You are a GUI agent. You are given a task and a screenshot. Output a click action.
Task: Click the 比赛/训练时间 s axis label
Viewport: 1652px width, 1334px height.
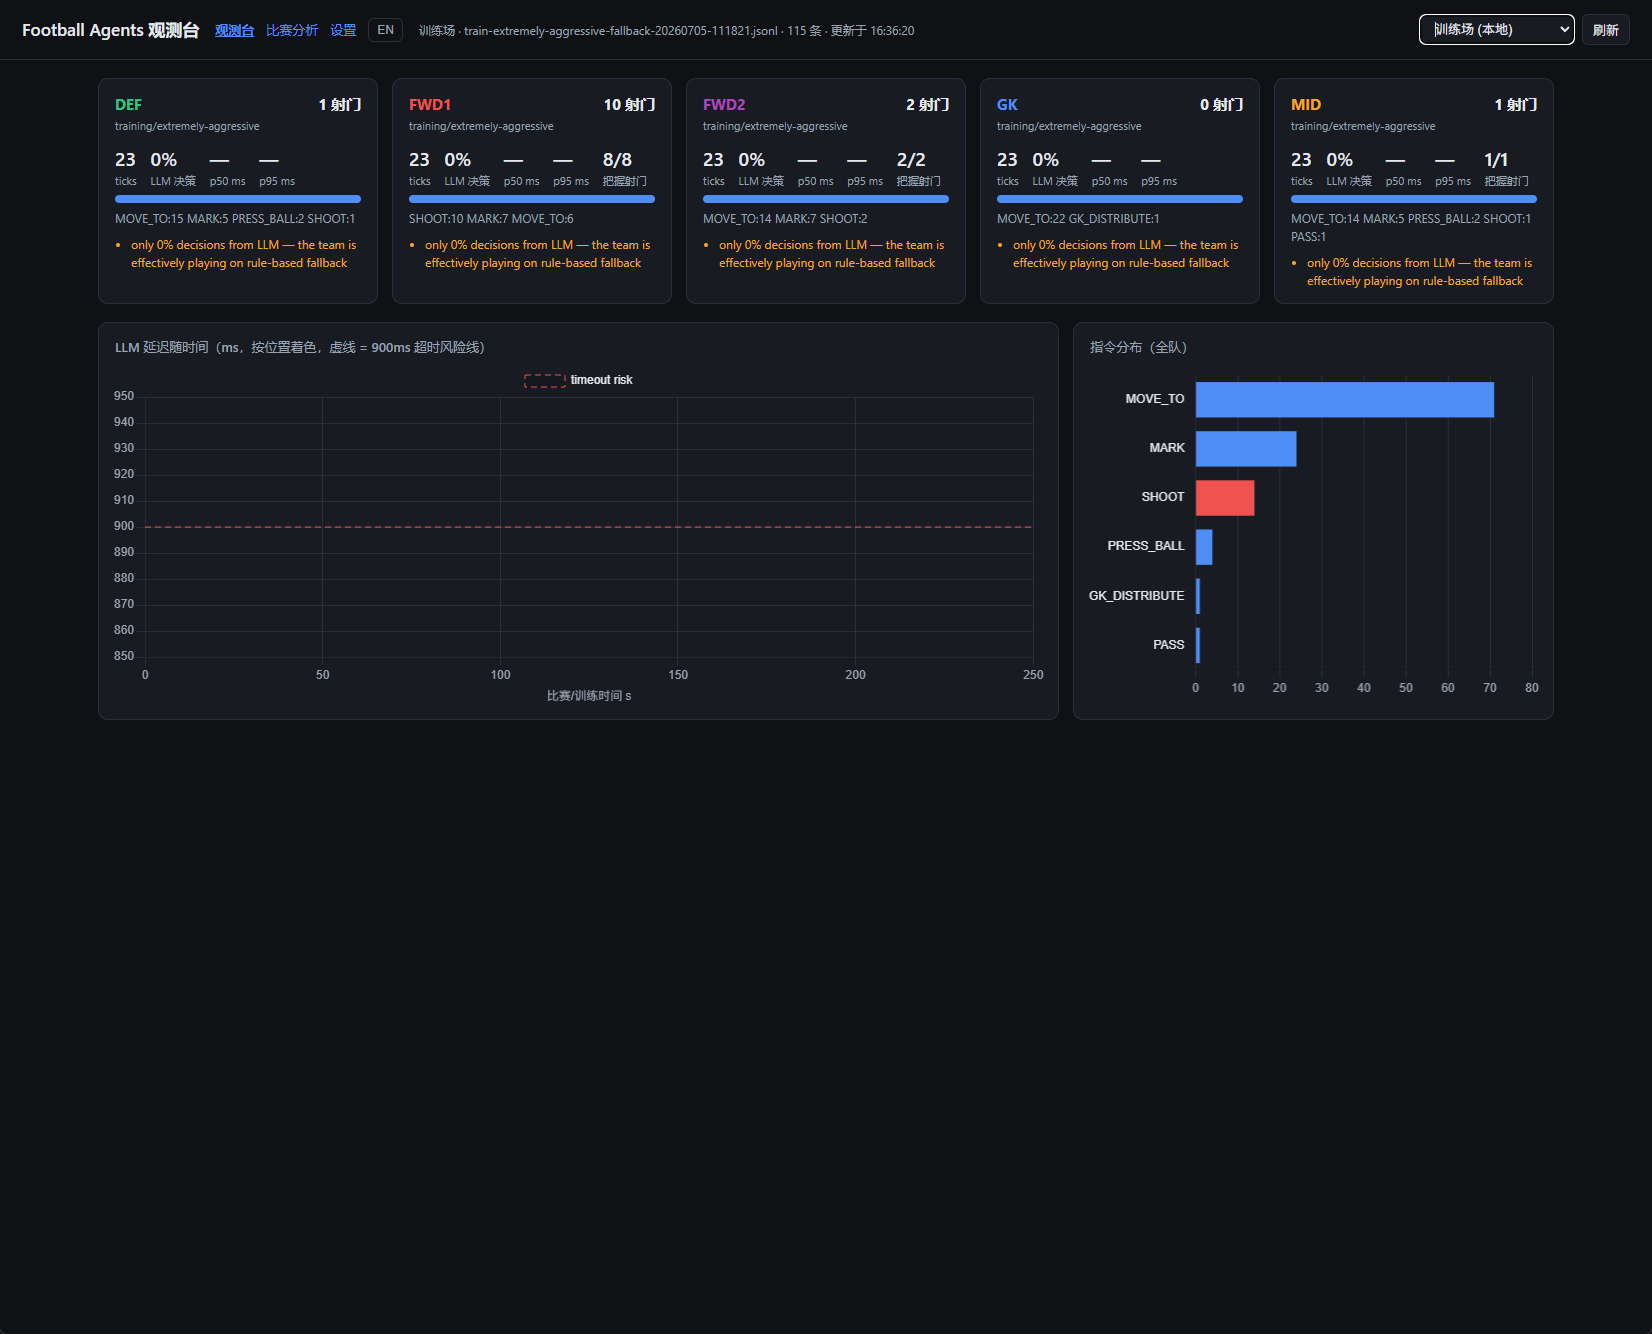pyautogui.click(x=589, y=696)
